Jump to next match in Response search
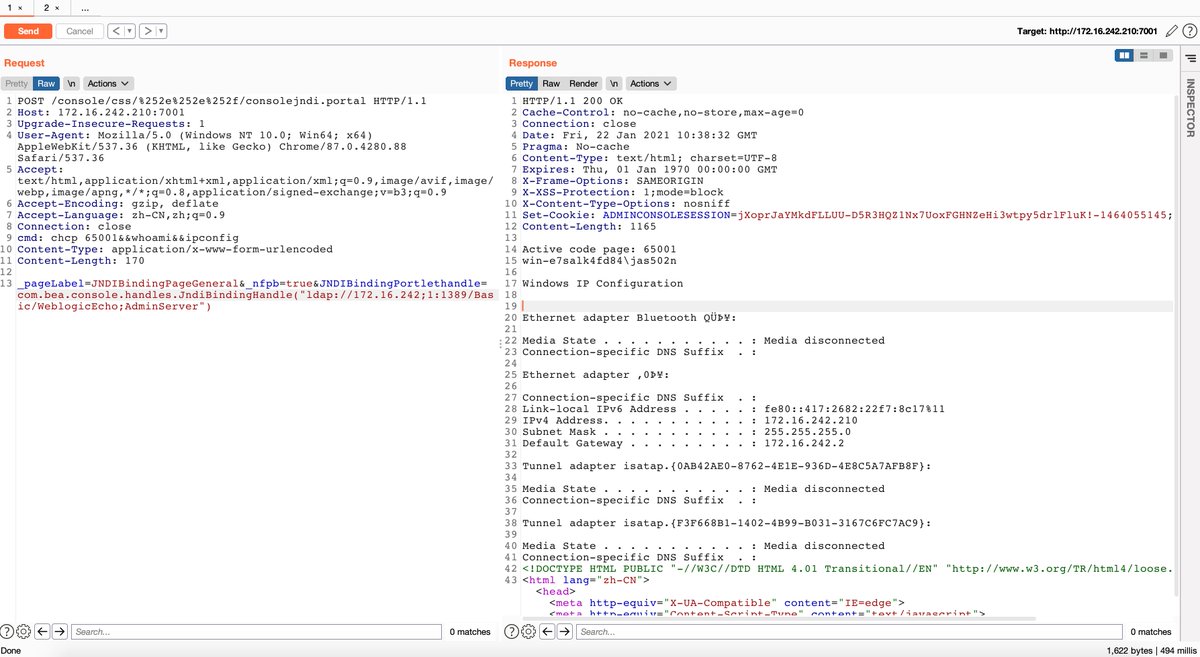This screenshot has height=657, width=1200. tap(565, 631)
